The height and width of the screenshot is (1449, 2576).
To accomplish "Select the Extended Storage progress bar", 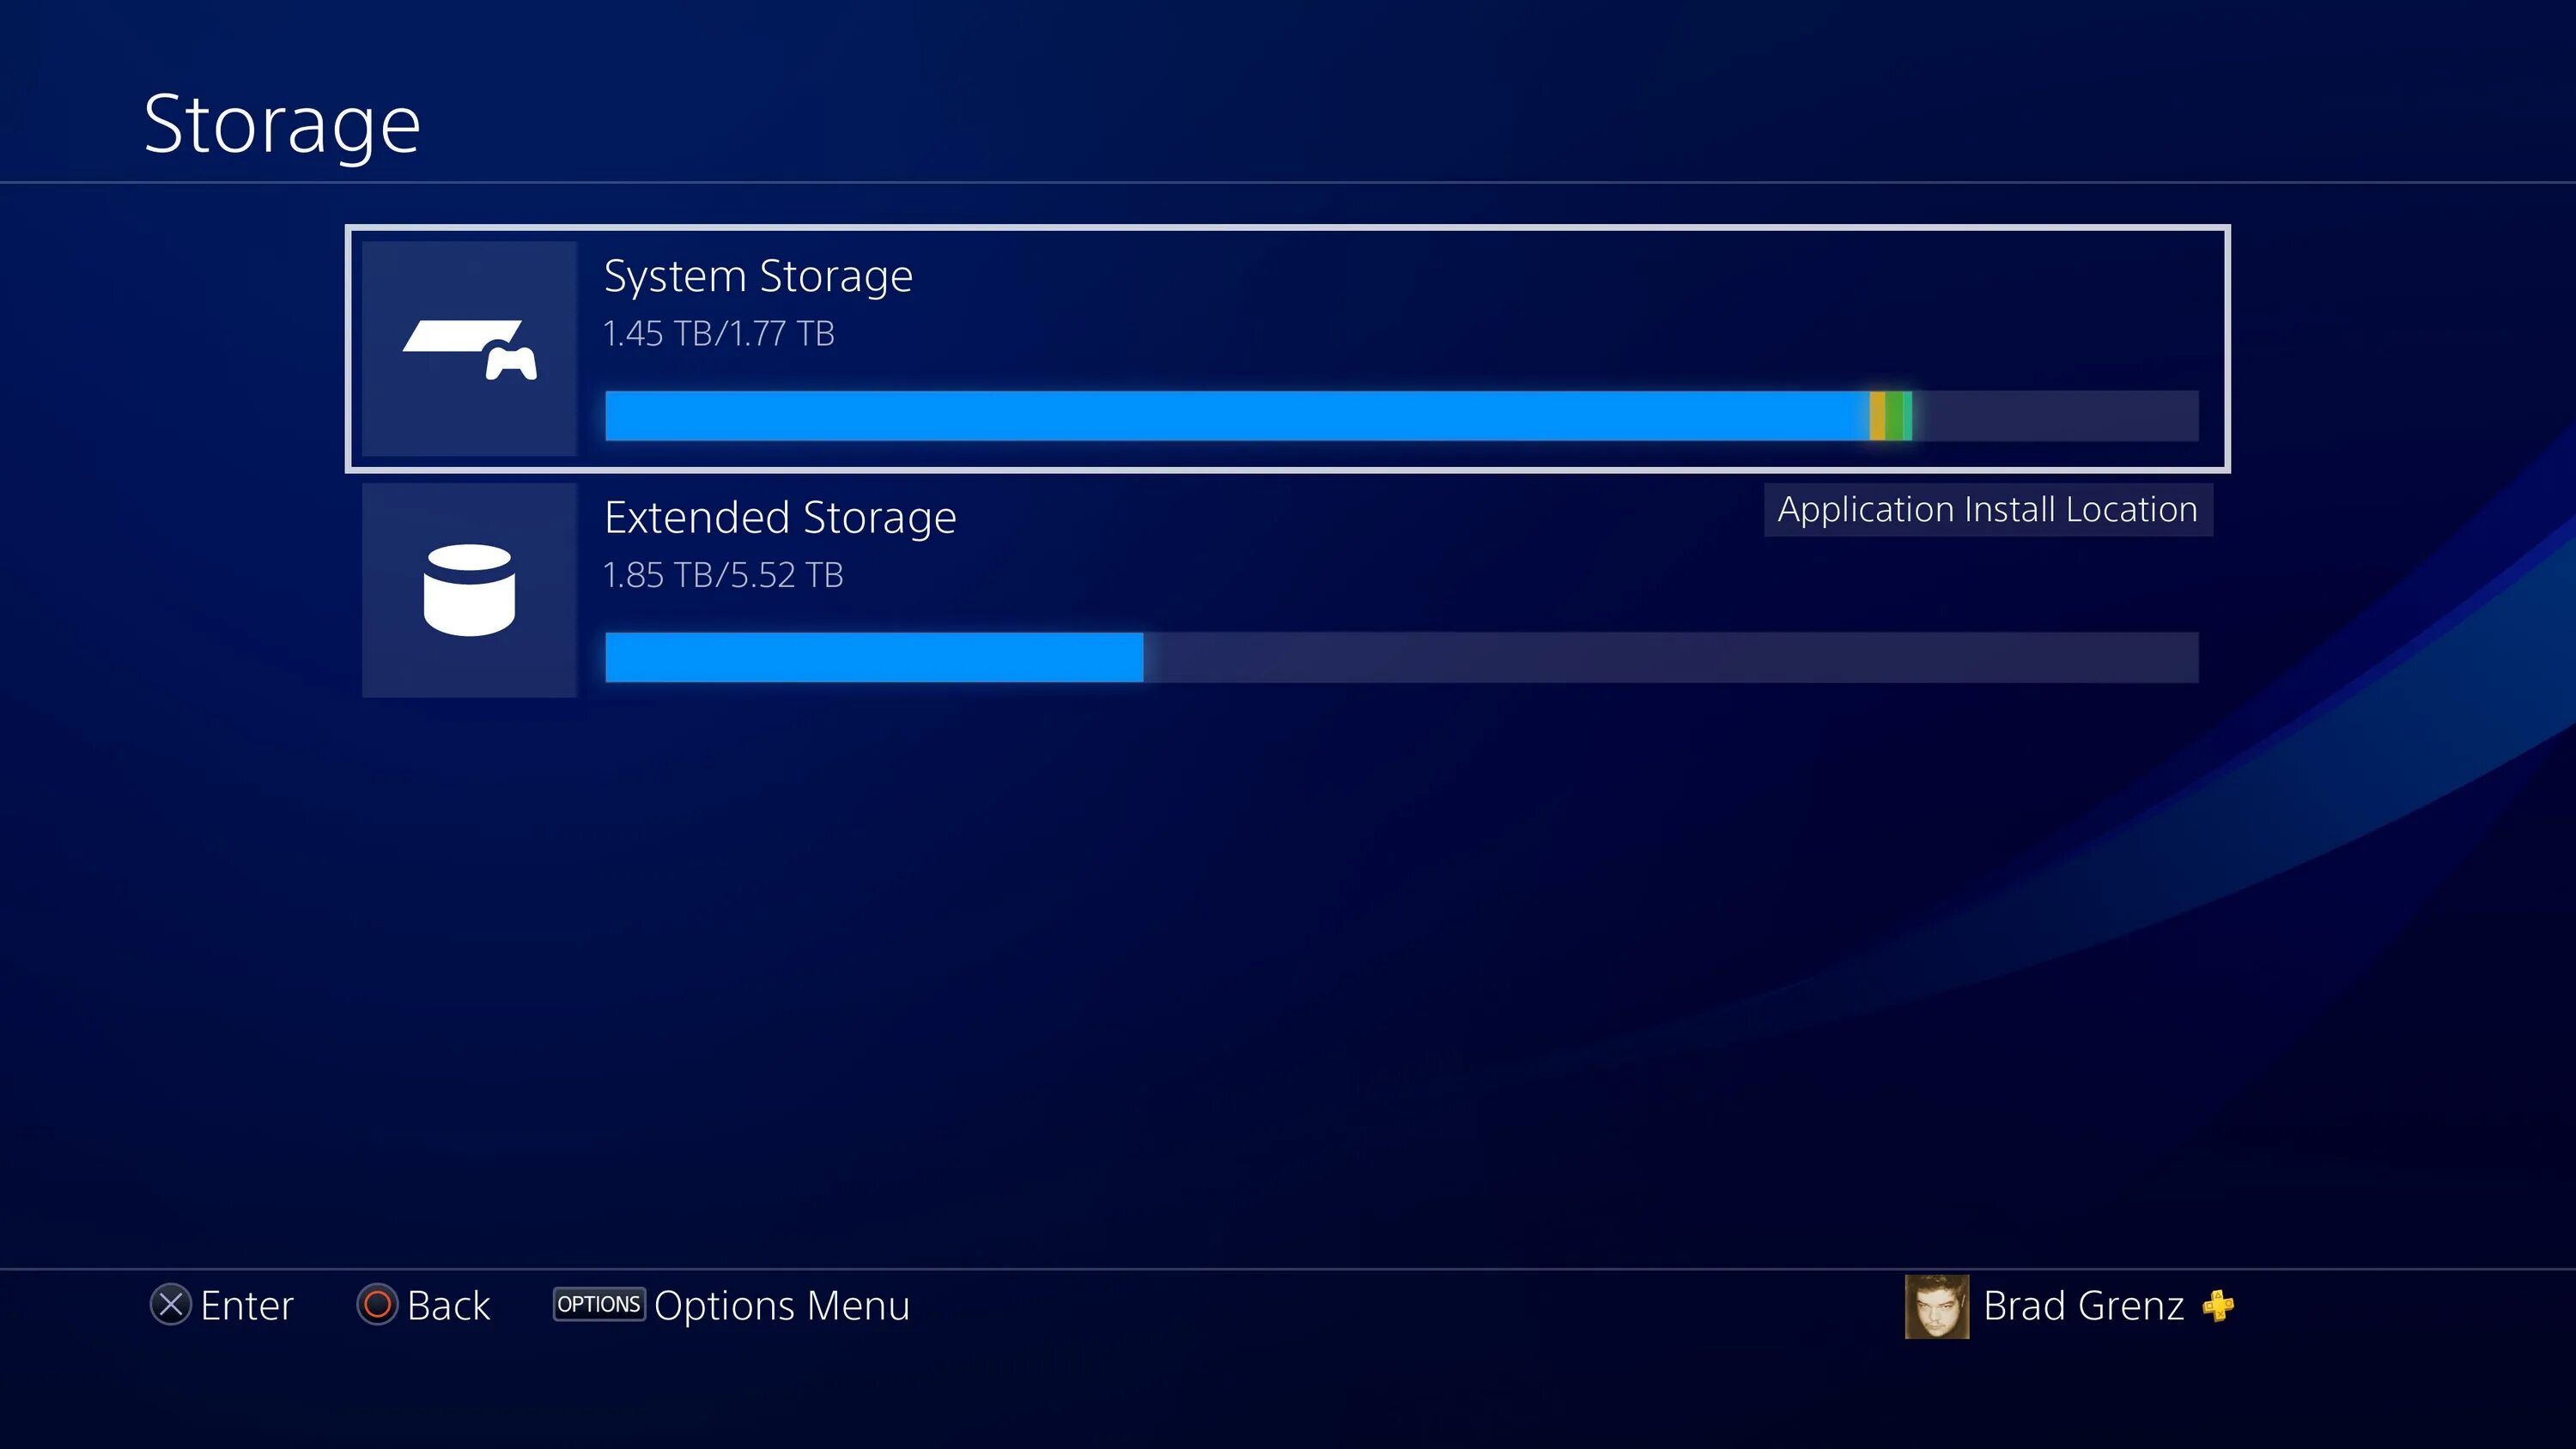I will coord(1398,655).
